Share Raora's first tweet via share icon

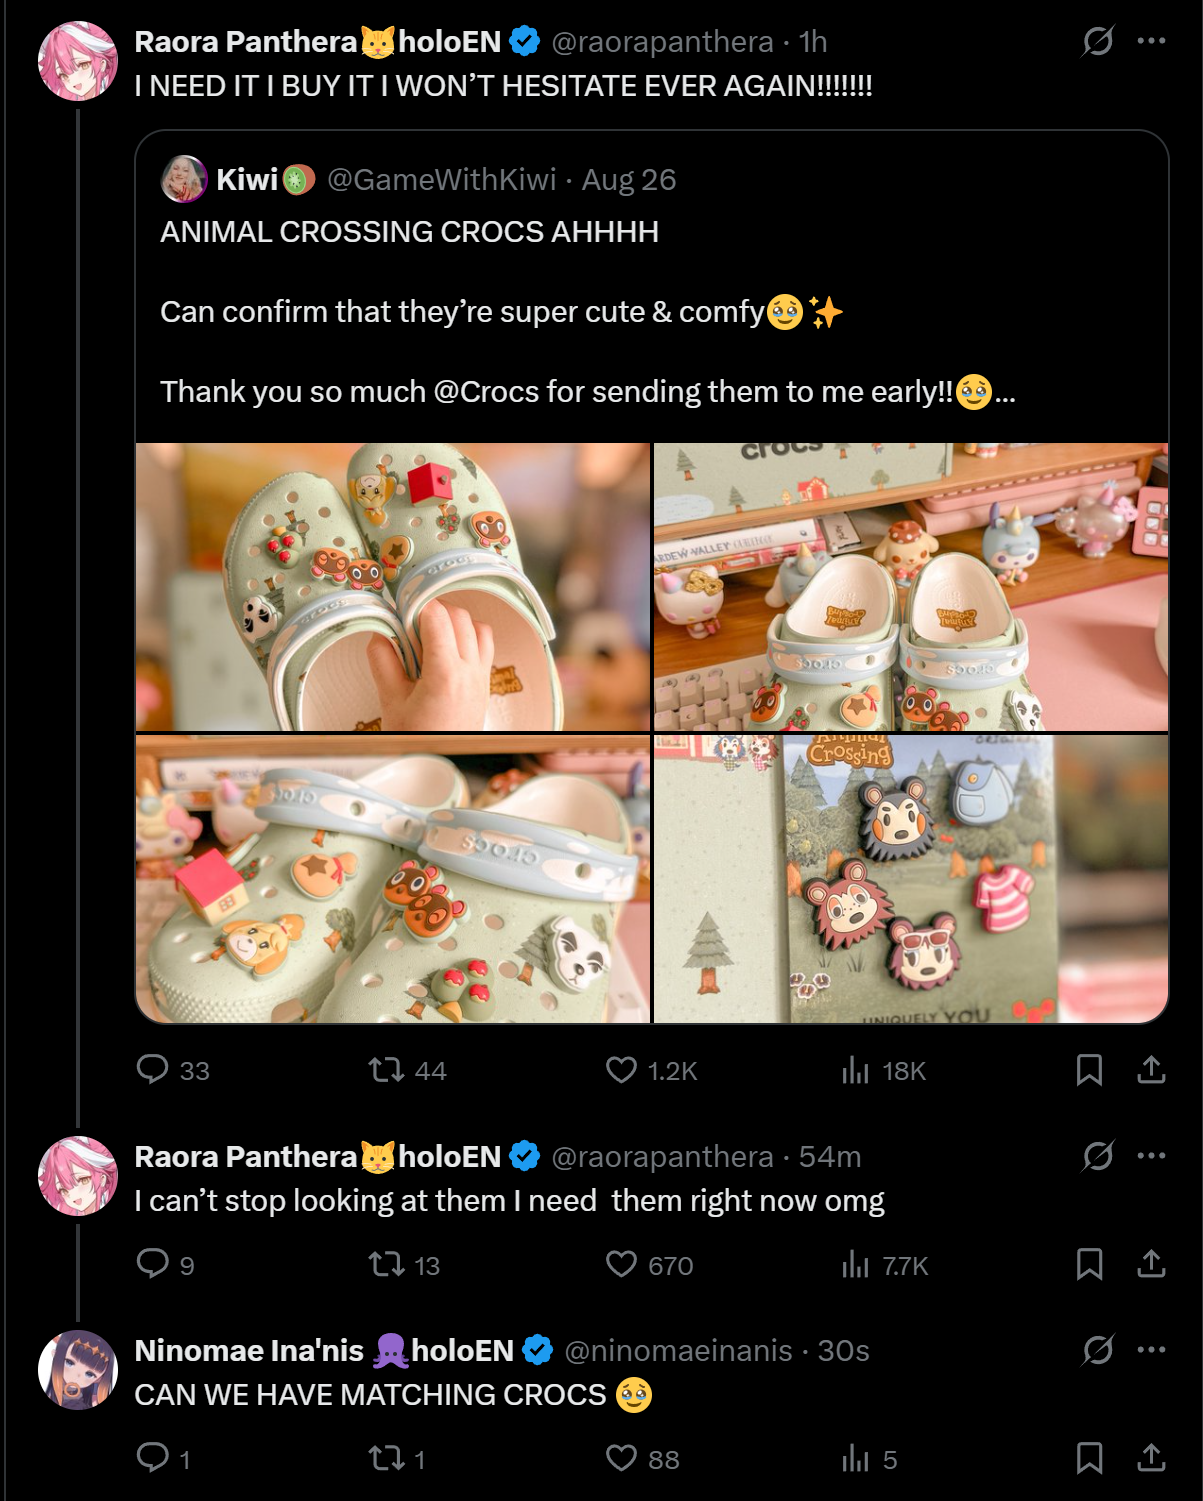click(x=1151, y=1070)
